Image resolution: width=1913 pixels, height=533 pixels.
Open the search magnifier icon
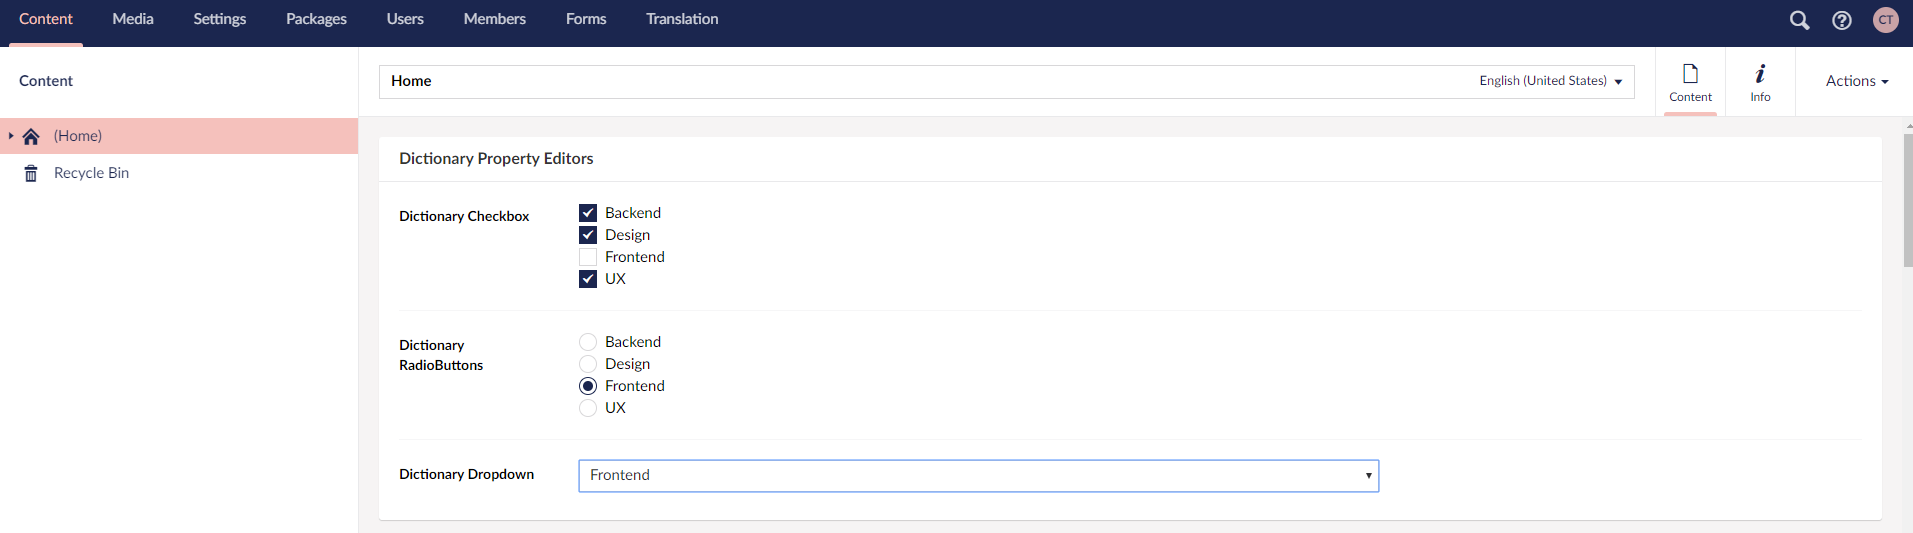pos(1799,20)
